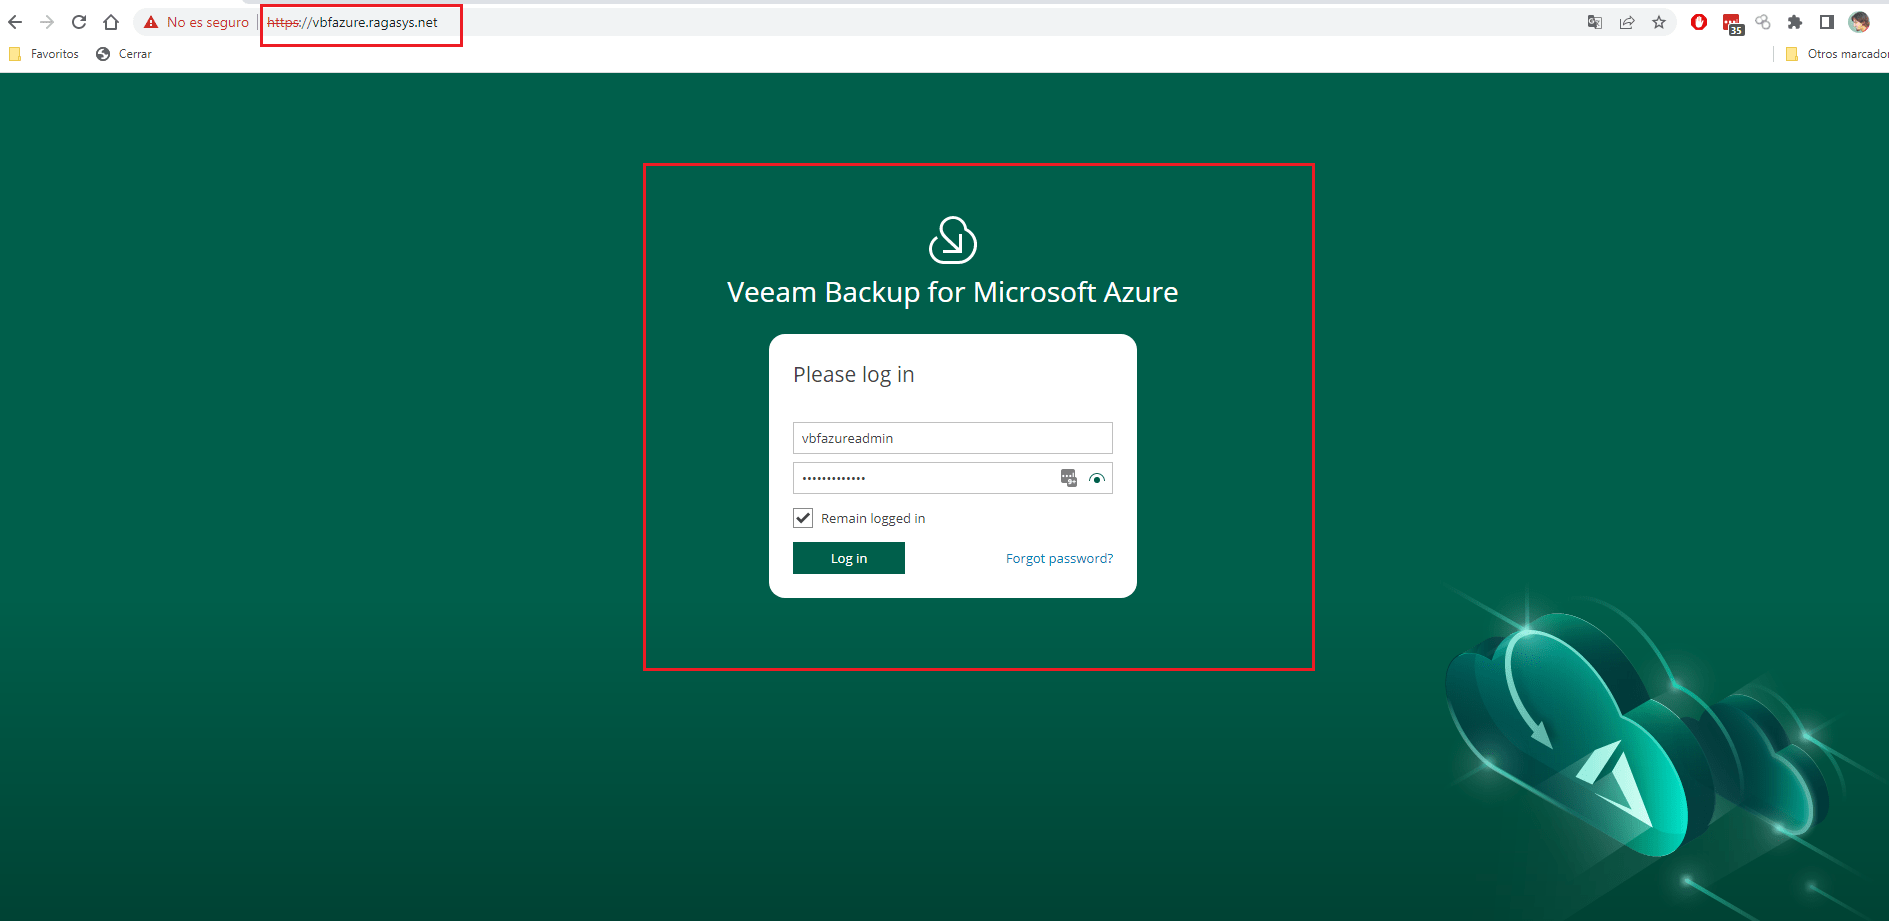
Task: Click the 'Veeam Backup for Microsoft Azure' heading
Action: [953, 292]
